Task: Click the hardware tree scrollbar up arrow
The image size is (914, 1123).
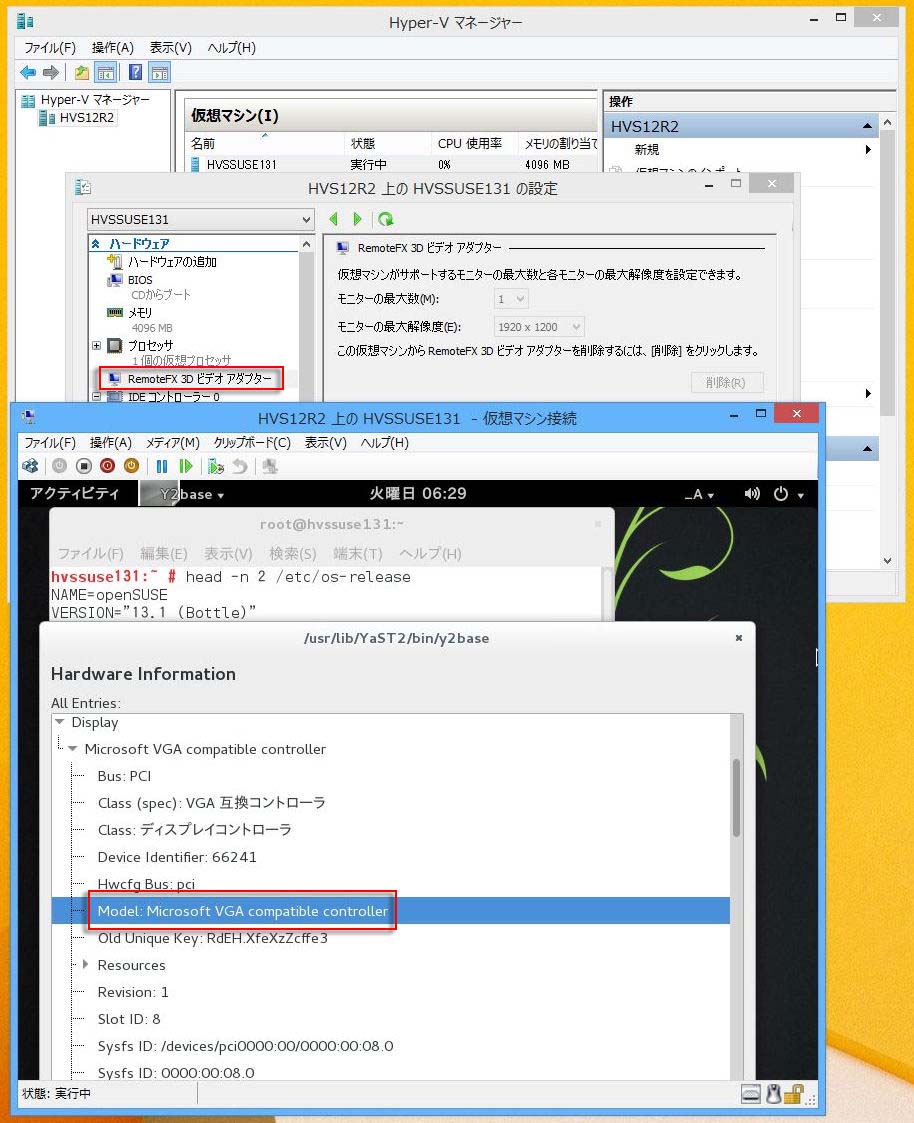Action: click(307, 244)
